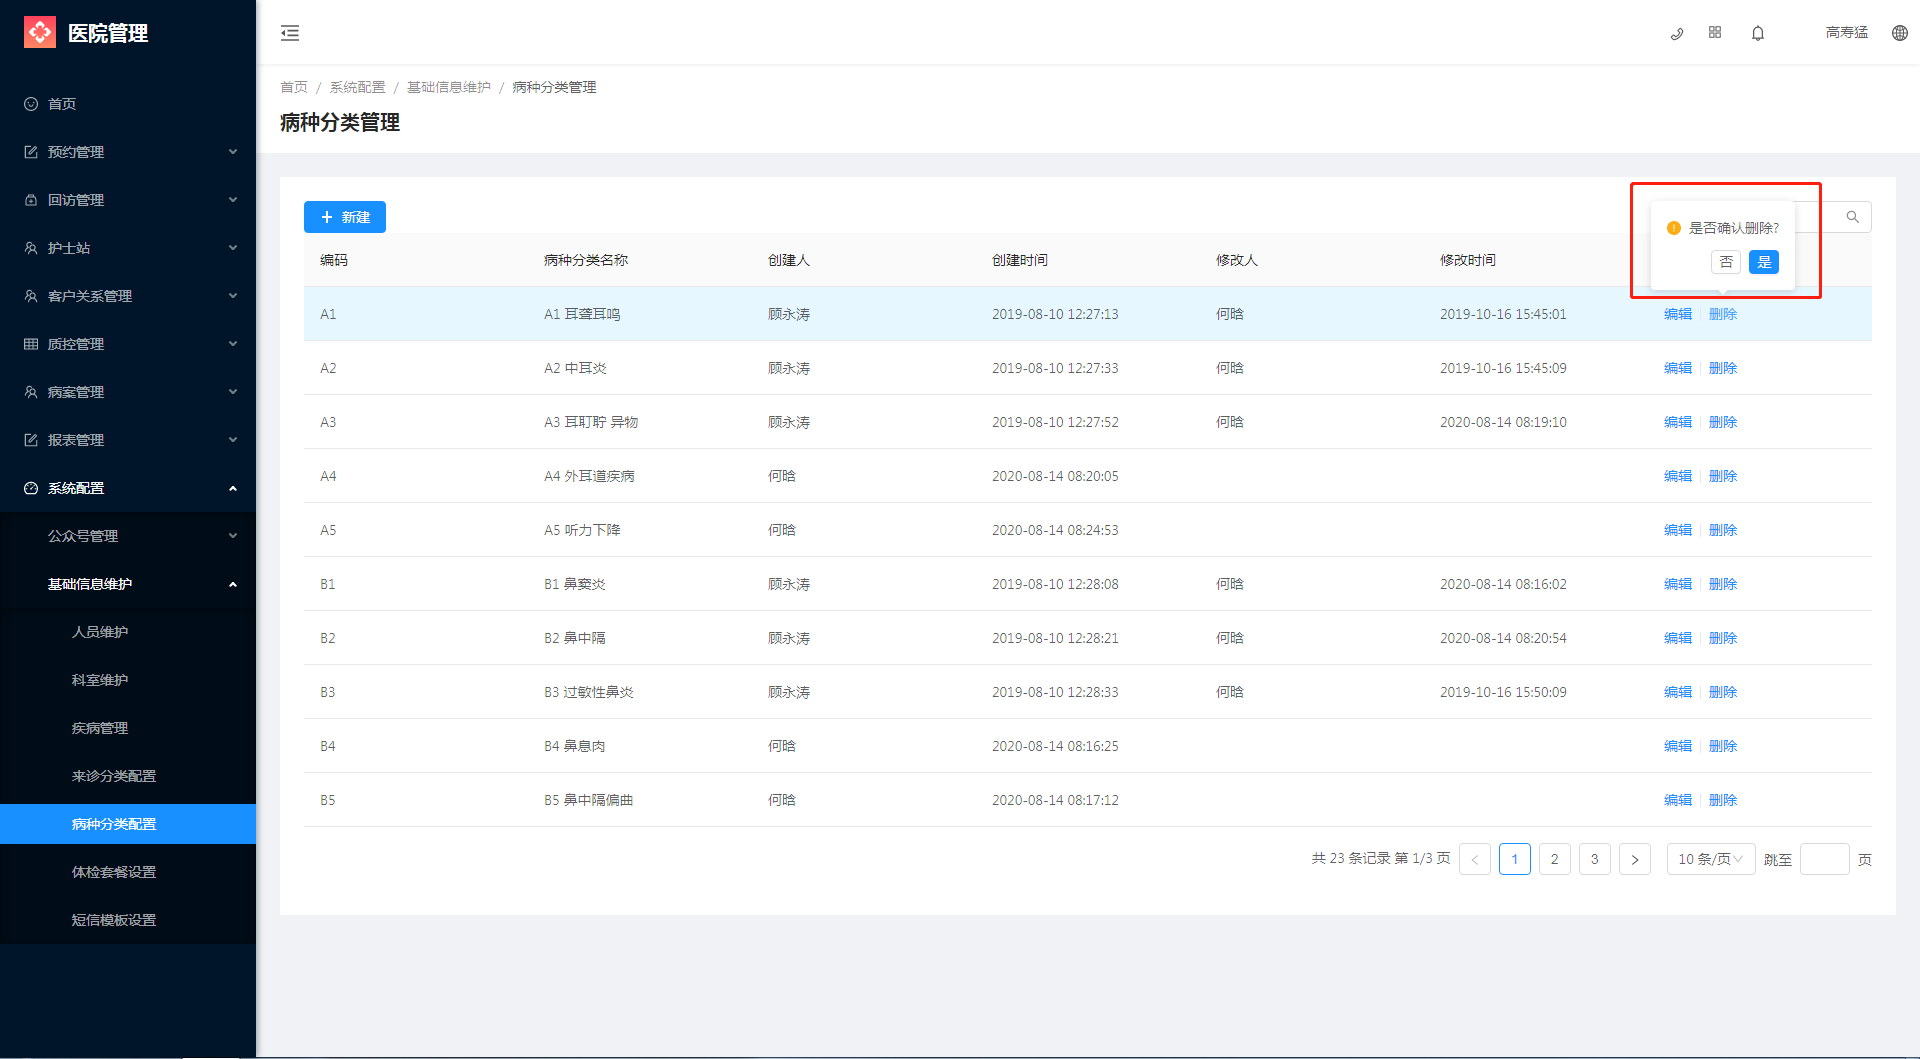Screen dimensions: 1920x1059
Task: Click the 医院管理 logo icon
Action: click(x=40, y=32)
